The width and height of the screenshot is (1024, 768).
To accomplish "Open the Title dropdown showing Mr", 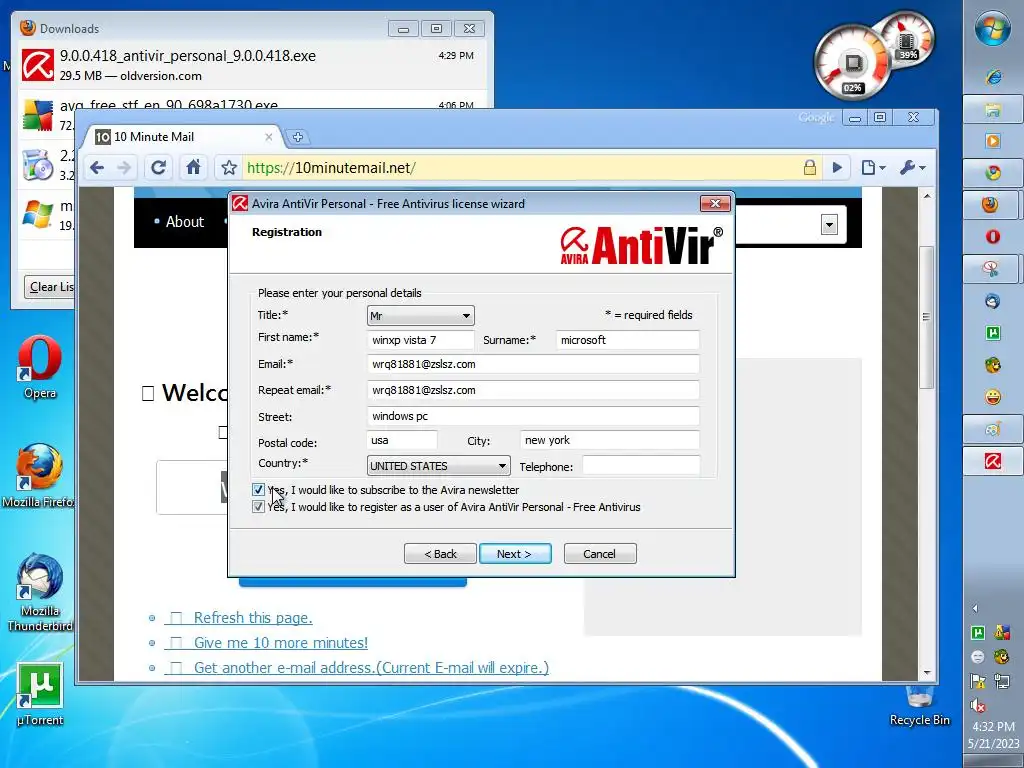I will pyautogui.click(x=421, y=315).
